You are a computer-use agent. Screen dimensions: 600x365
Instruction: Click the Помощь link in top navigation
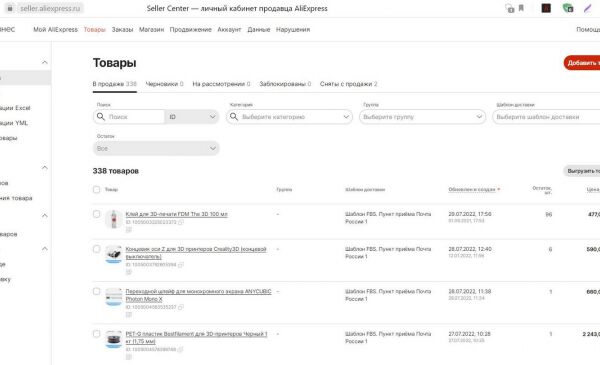[588, 29]
